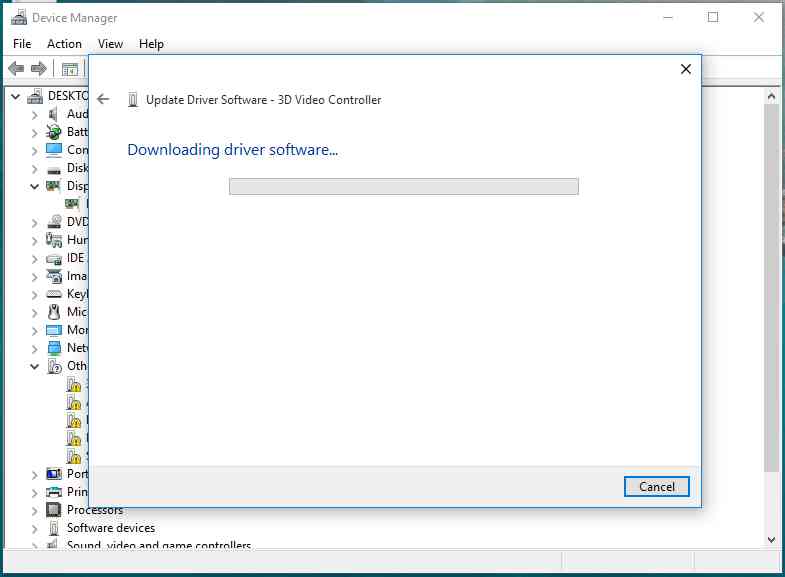785x577 pixels.
Task: Open the View menu
Action: point(110,44)
